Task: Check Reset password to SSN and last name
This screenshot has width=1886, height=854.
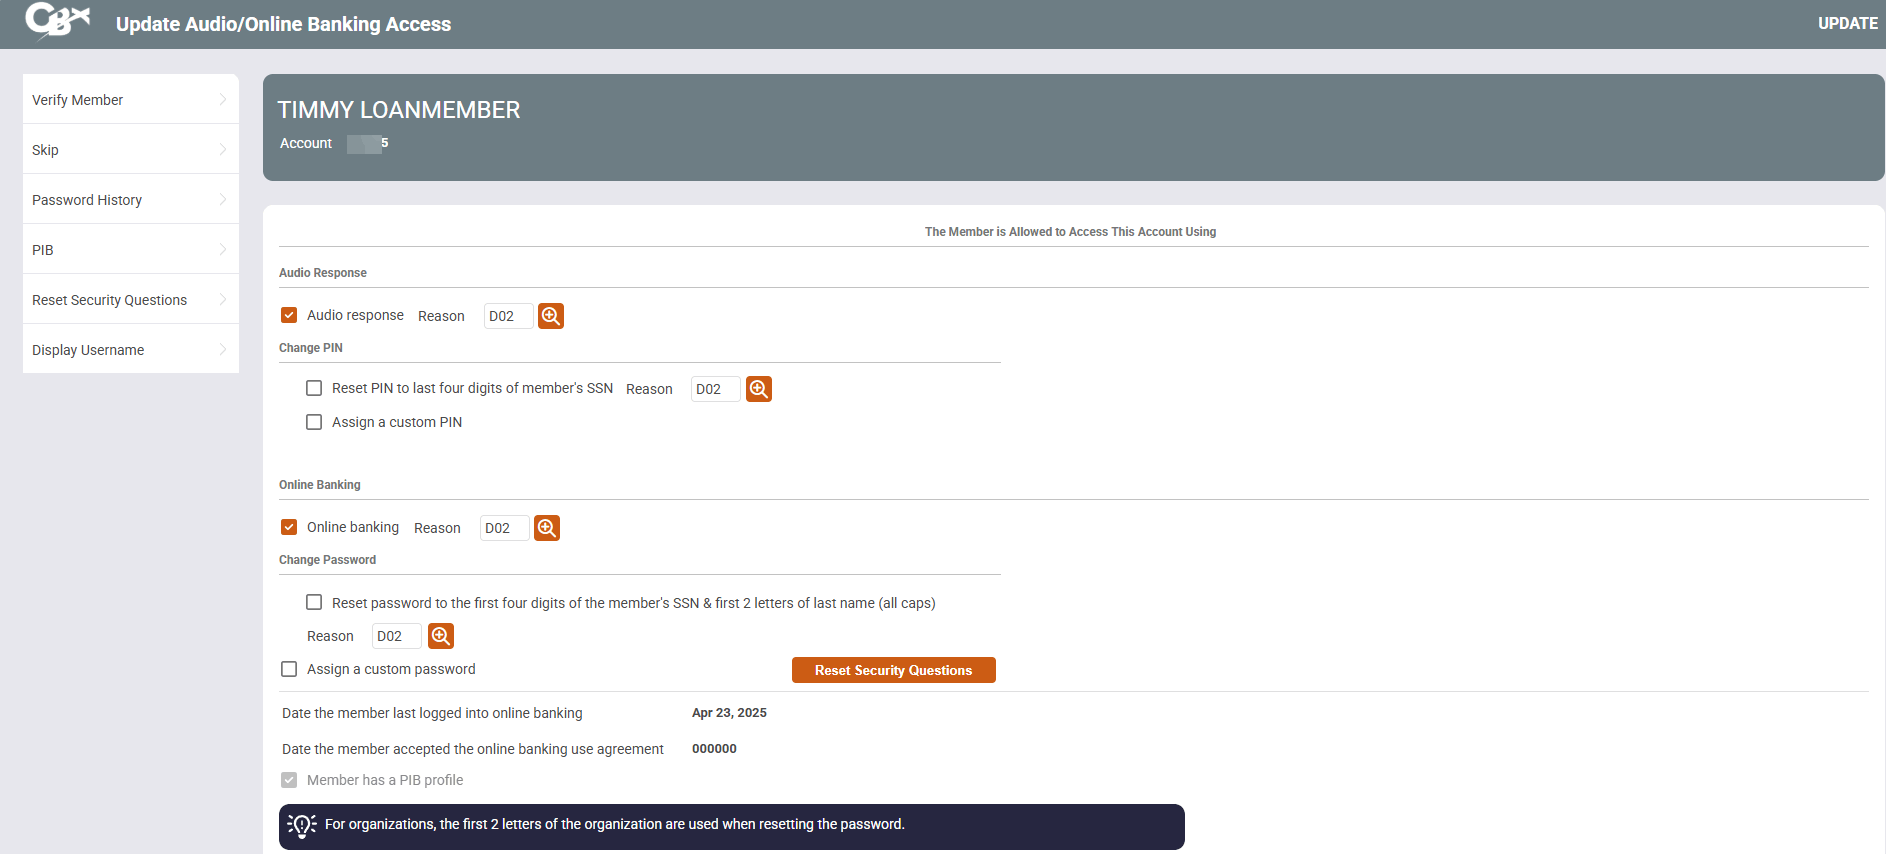Action: coord(314,602)
